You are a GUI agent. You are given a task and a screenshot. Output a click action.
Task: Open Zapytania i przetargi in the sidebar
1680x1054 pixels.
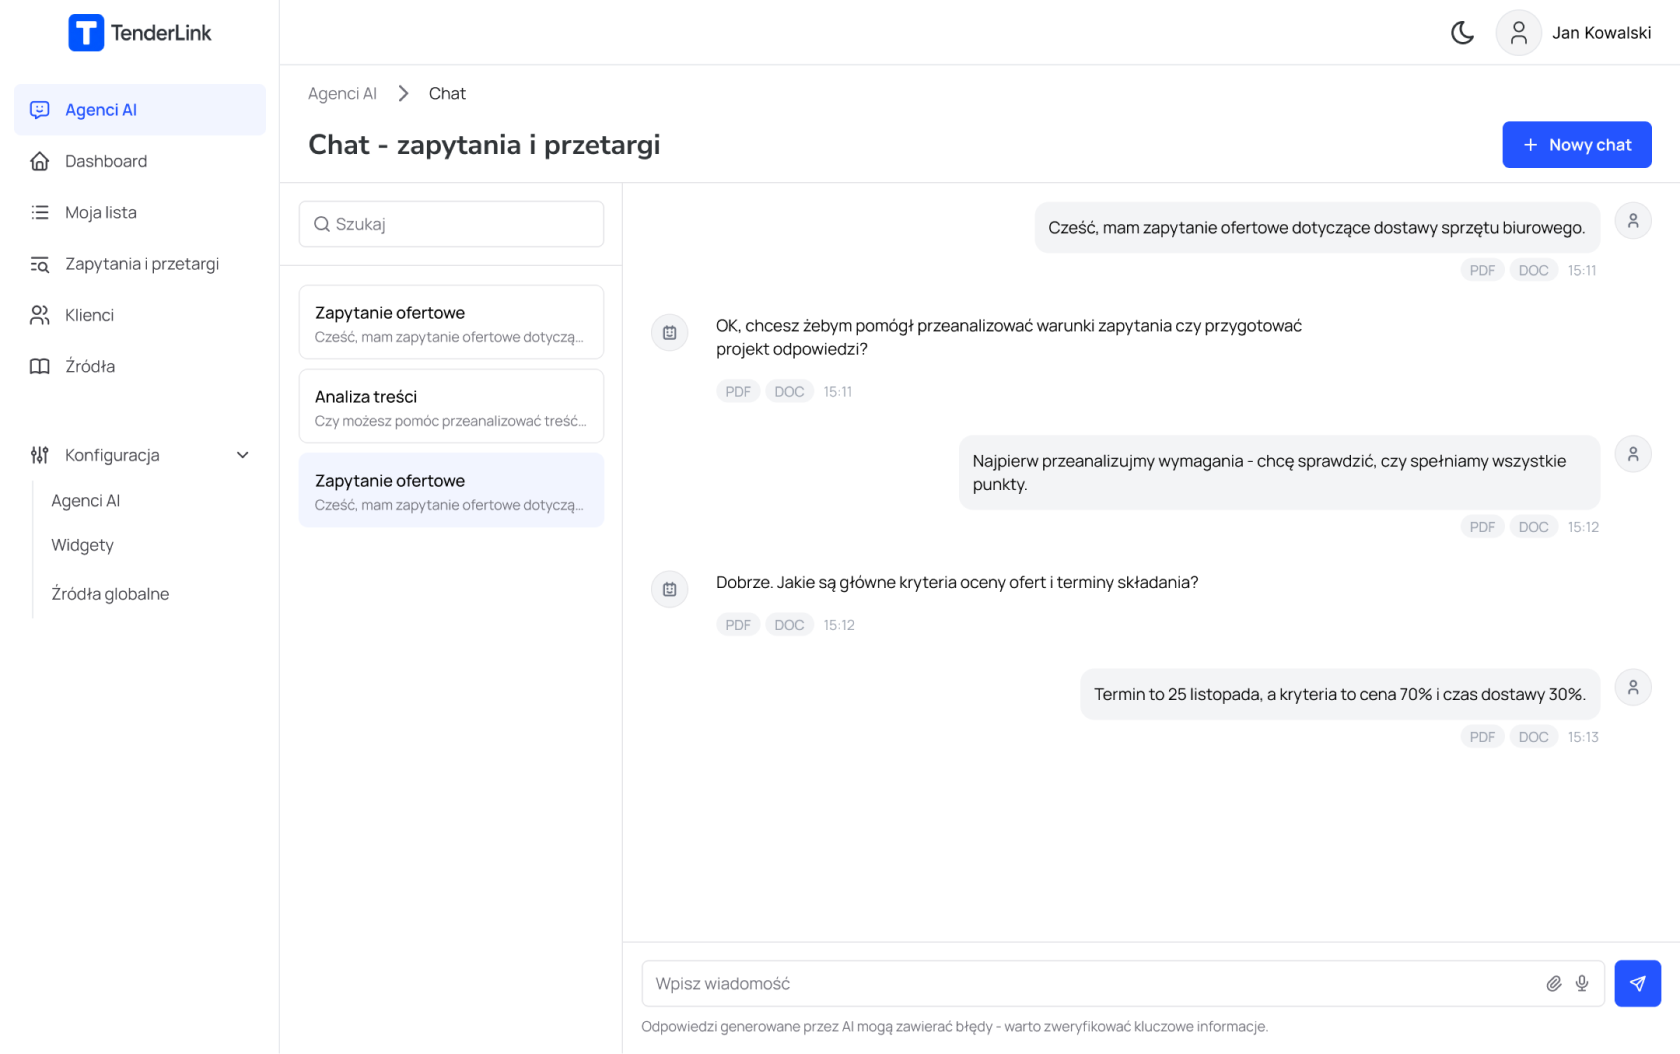[x=140, y=264]
